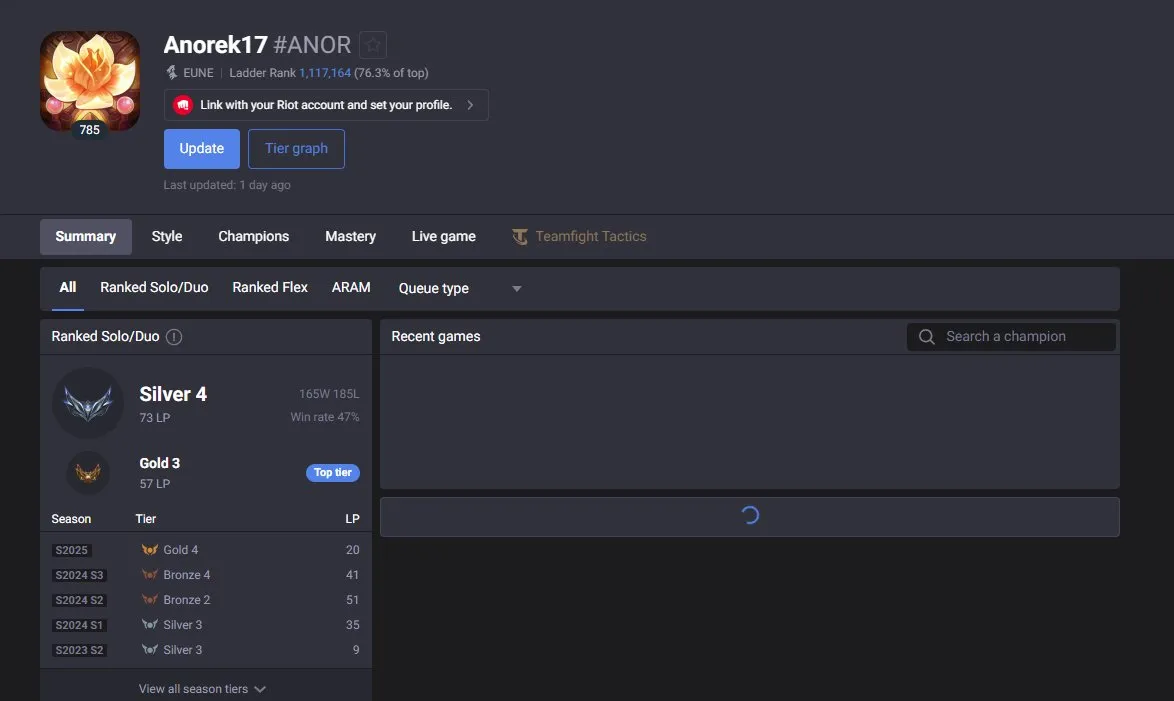
Task: Click the Teamfight Tactics logo icon
Action: (x=520, y=237)
